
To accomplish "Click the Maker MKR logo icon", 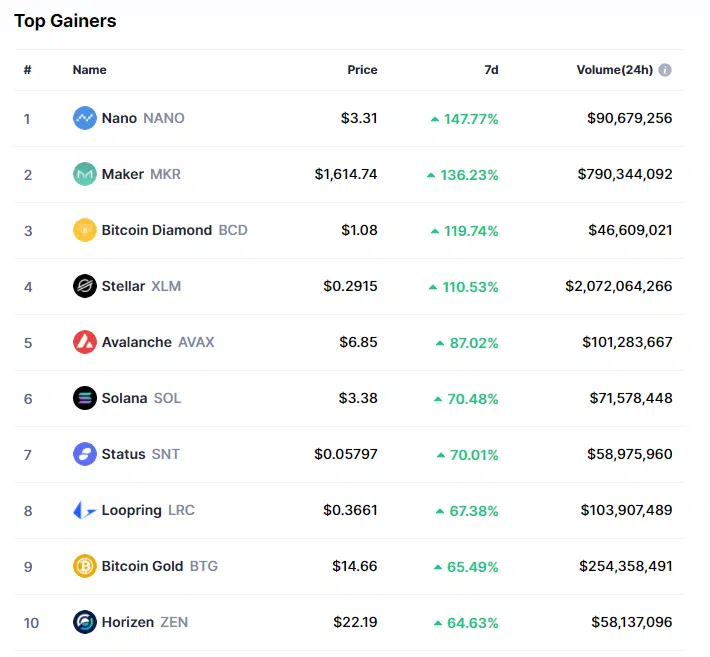I will 85,174.
